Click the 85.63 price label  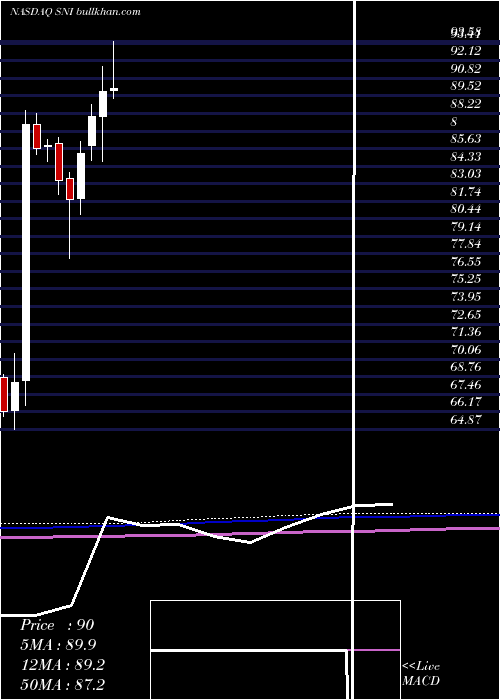point(466,139)
